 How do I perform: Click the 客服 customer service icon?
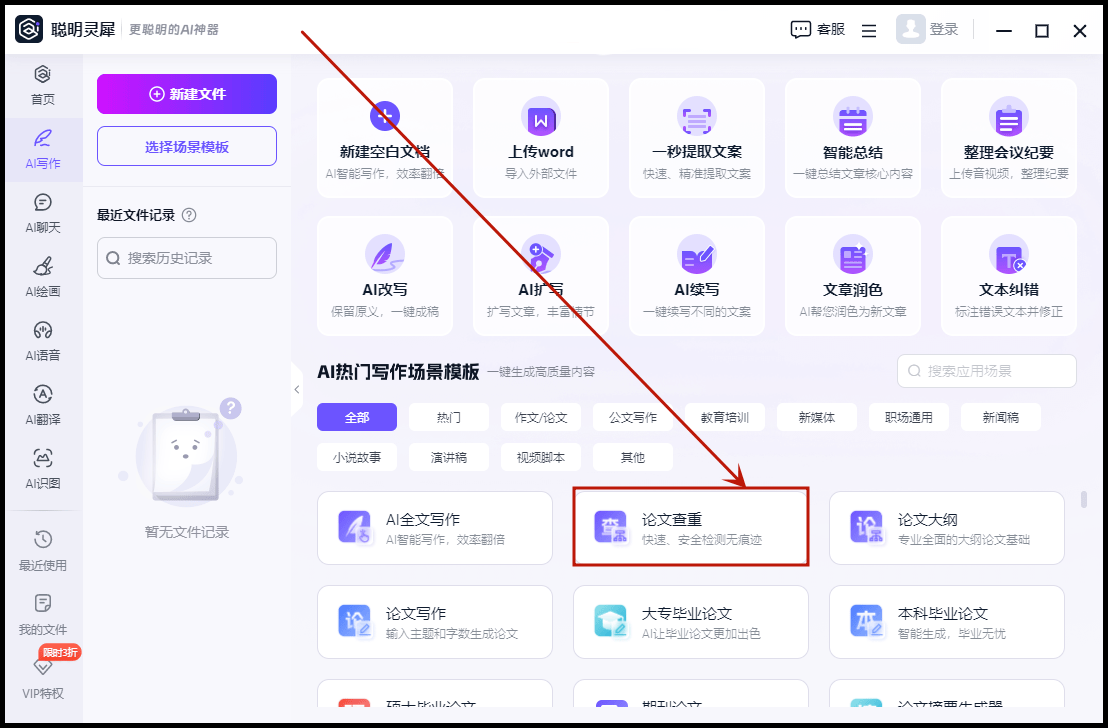coord(801,30)
